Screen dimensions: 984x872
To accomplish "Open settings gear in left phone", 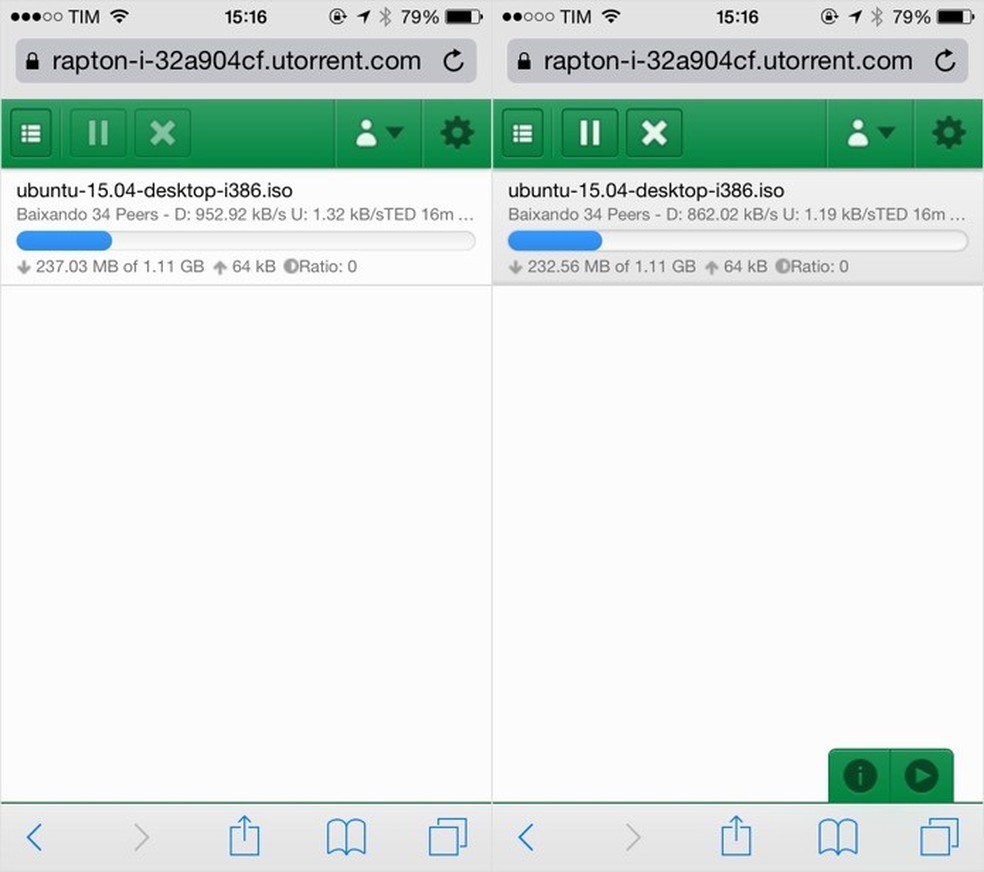I will pyautogui.click(x=457, y=133).
